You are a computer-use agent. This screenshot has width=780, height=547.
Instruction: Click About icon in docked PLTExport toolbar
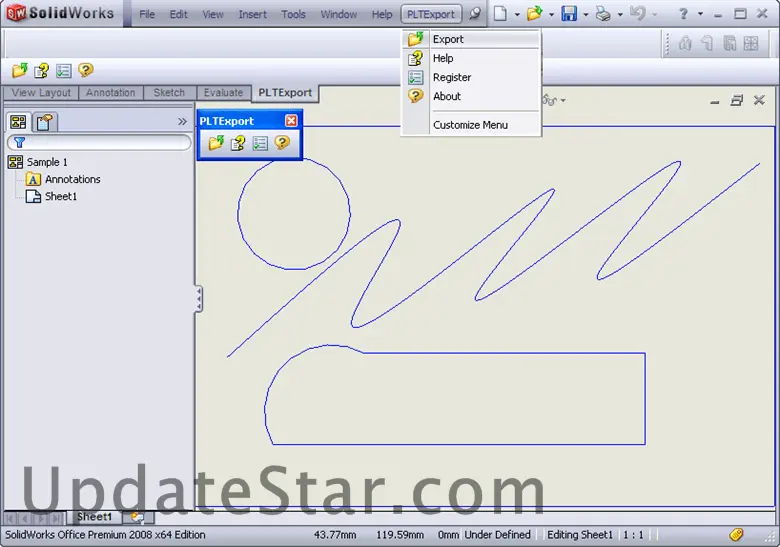point(86,70)
